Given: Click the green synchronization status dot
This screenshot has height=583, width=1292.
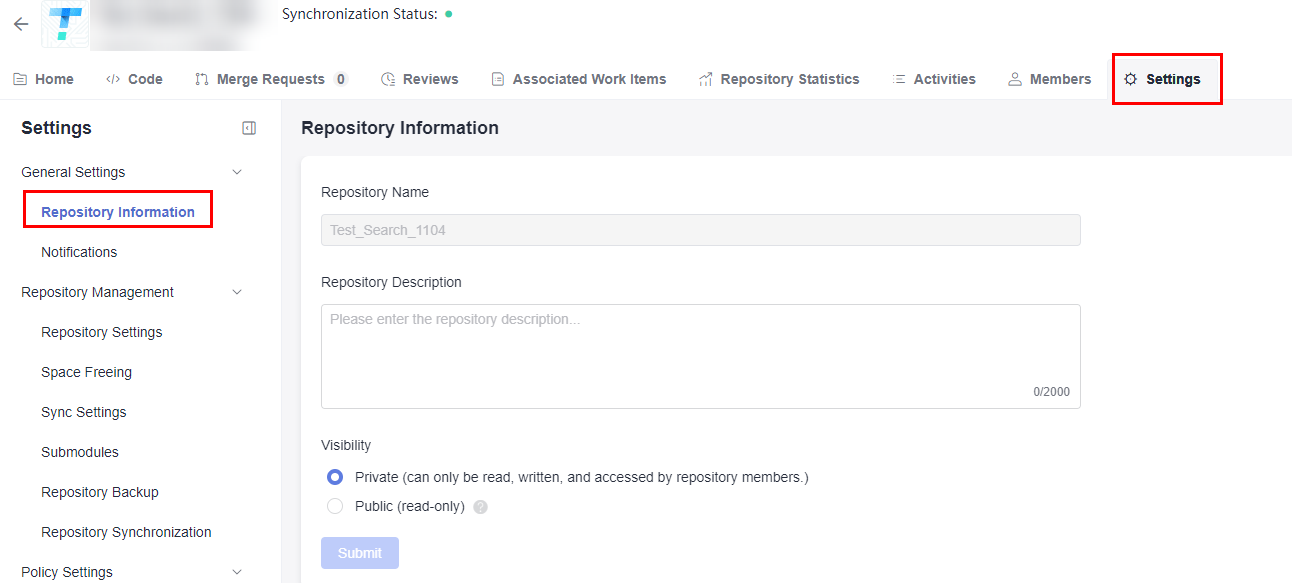Looking at the screenshot, I should point(448,14).
